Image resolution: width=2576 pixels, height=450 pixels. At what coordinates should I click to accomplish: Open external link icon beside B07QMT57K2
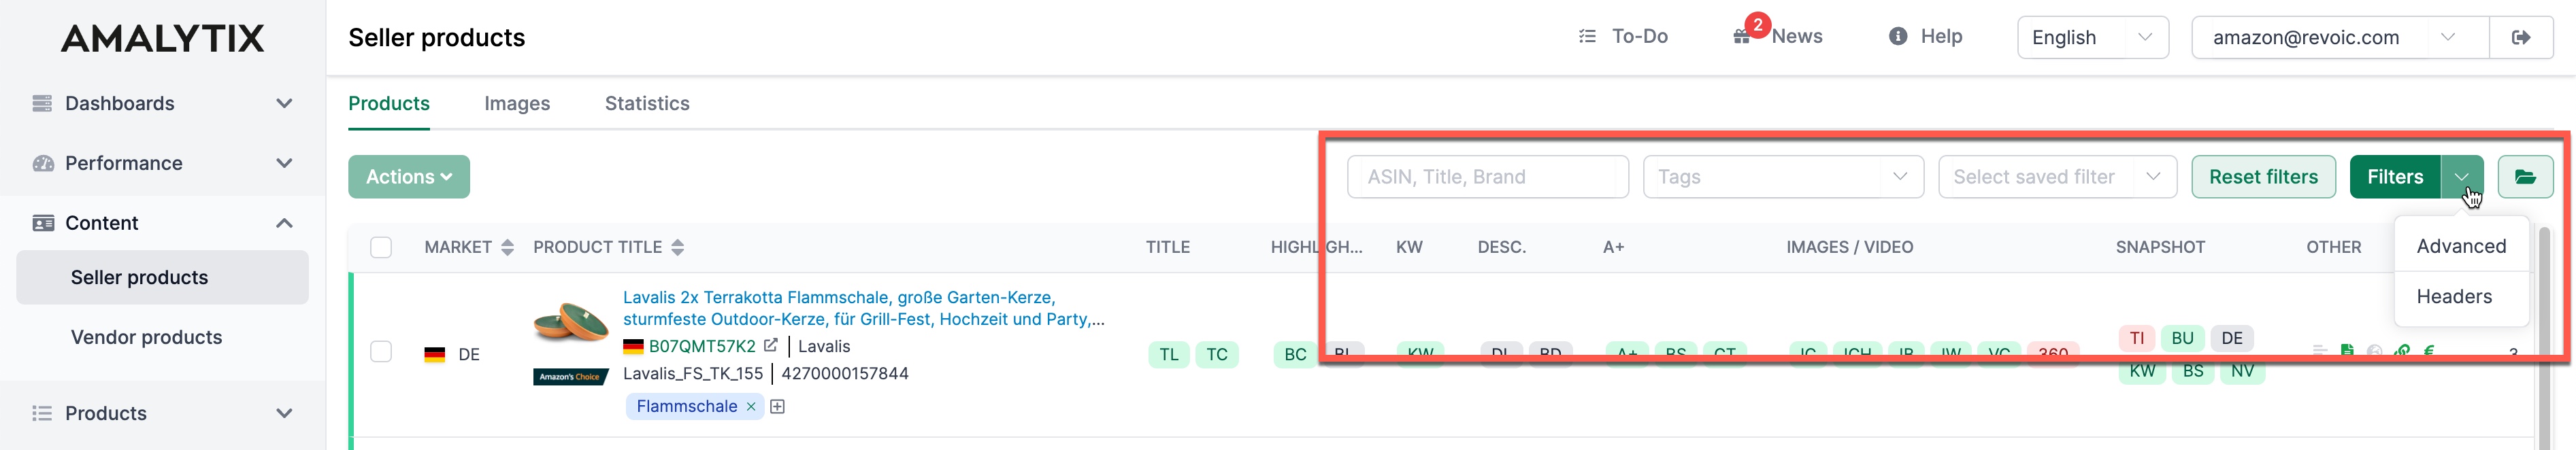(770, 345)
